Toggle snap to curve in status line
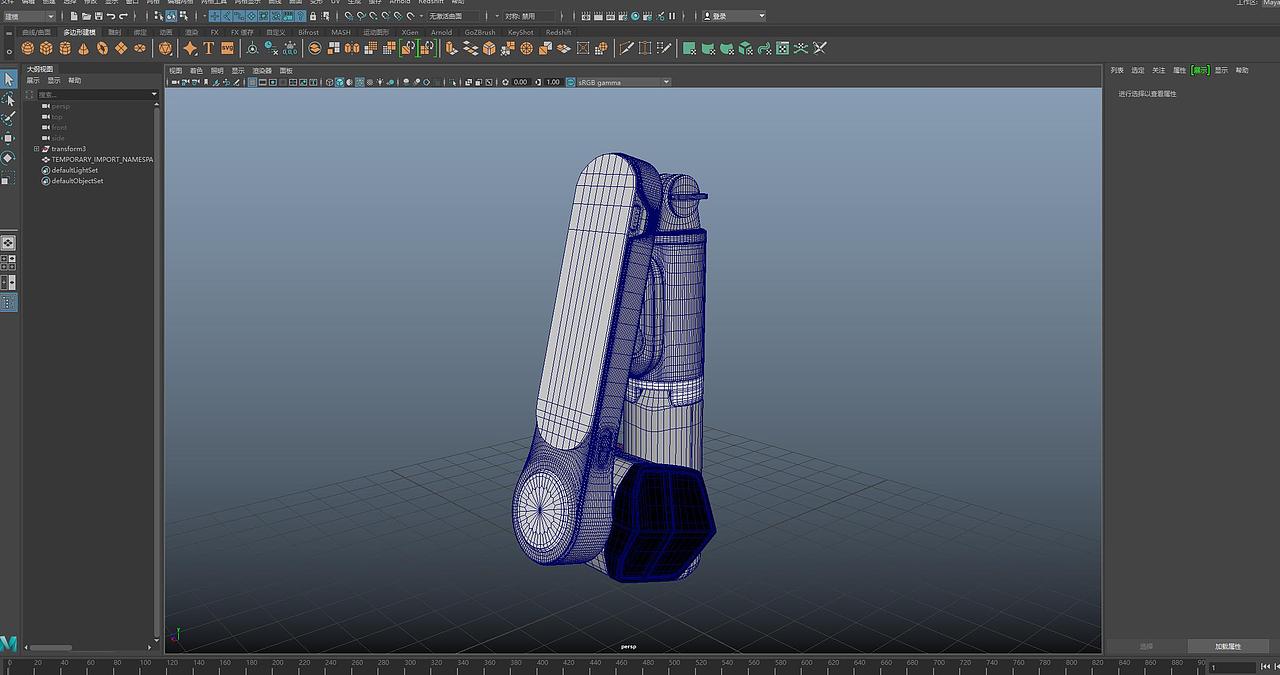This screenshot has height=675, width=1280. (x=361, y=16)
